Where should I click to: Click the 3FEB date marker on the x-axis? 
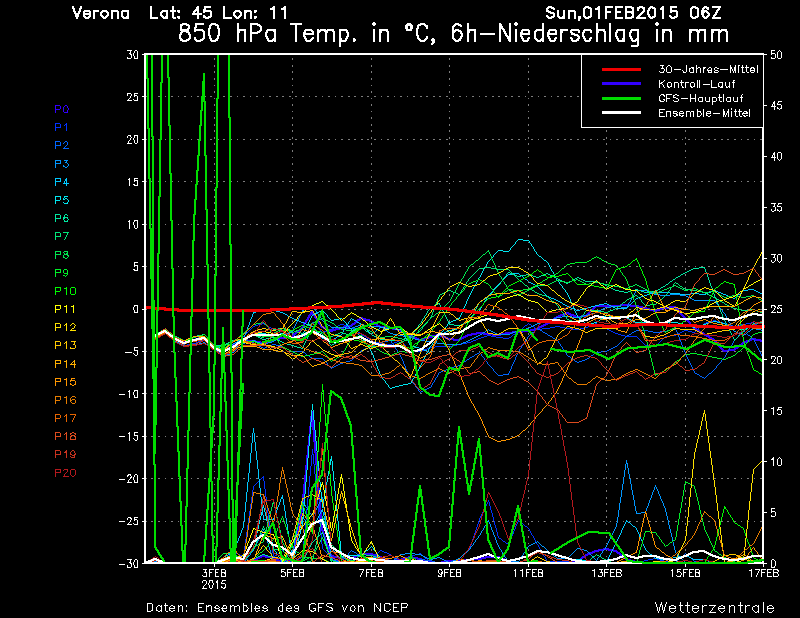[215, 574]
